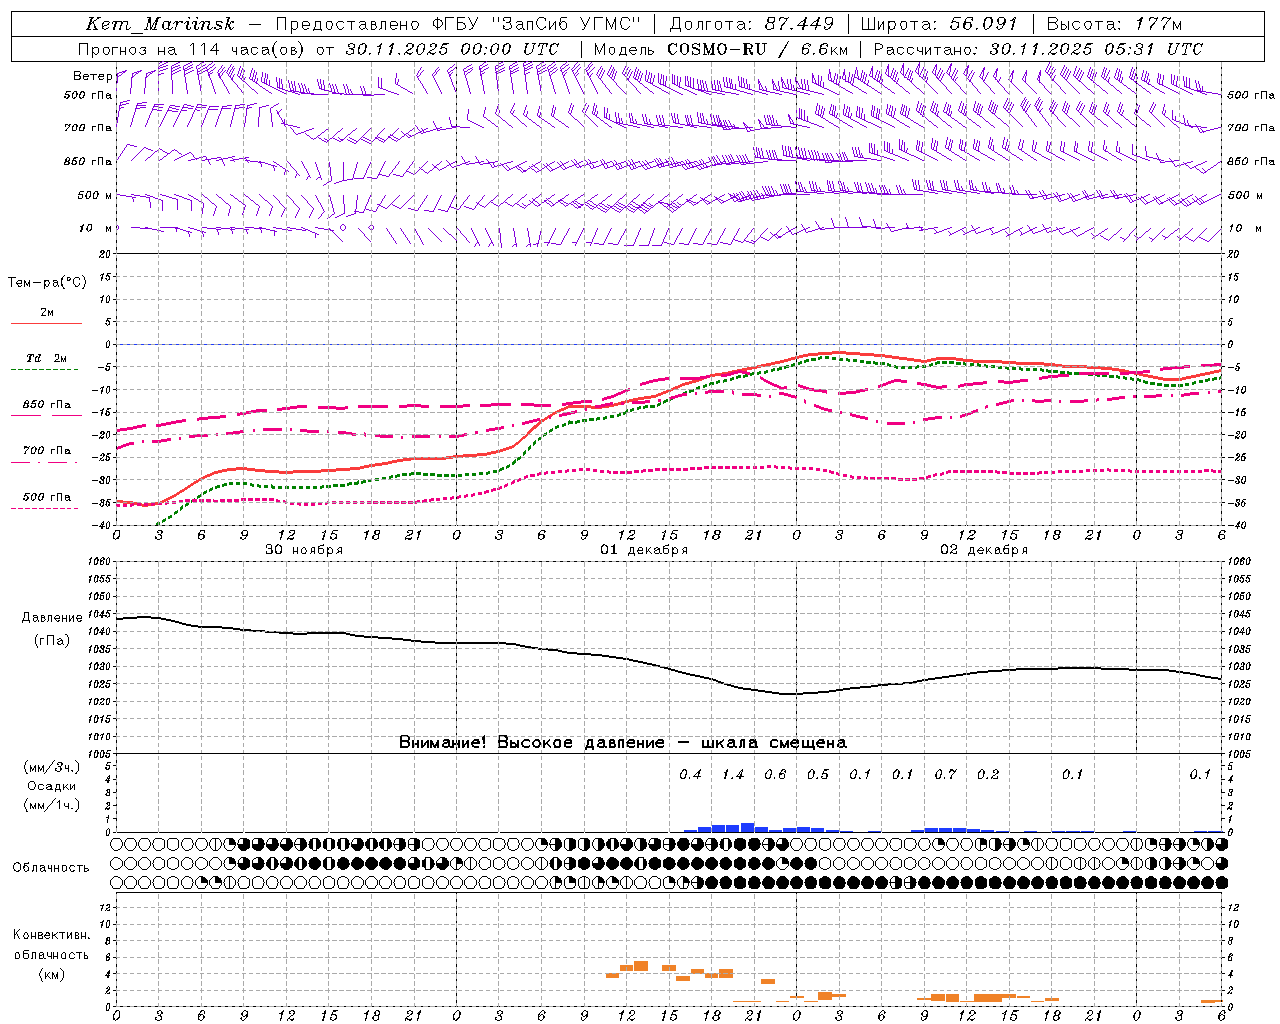Screen dimensions: 1280x1024
Task: Click the '30 ноября' date label
Action: (x=304, y=550)
